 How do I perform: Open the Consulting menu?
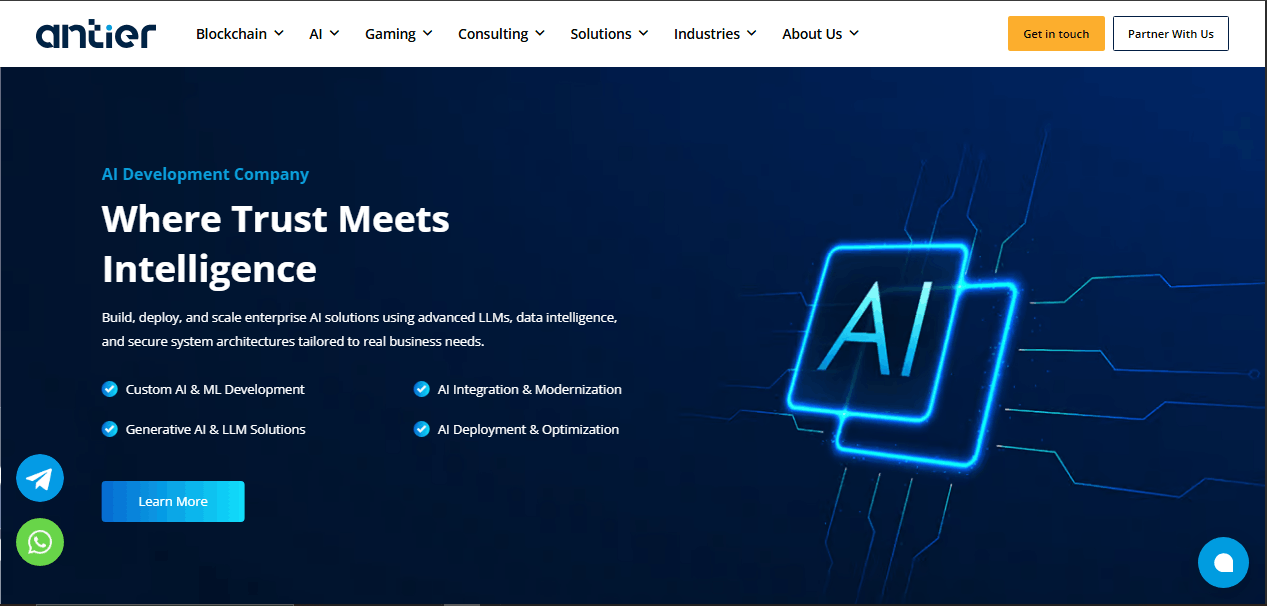[x=501, y=34]
